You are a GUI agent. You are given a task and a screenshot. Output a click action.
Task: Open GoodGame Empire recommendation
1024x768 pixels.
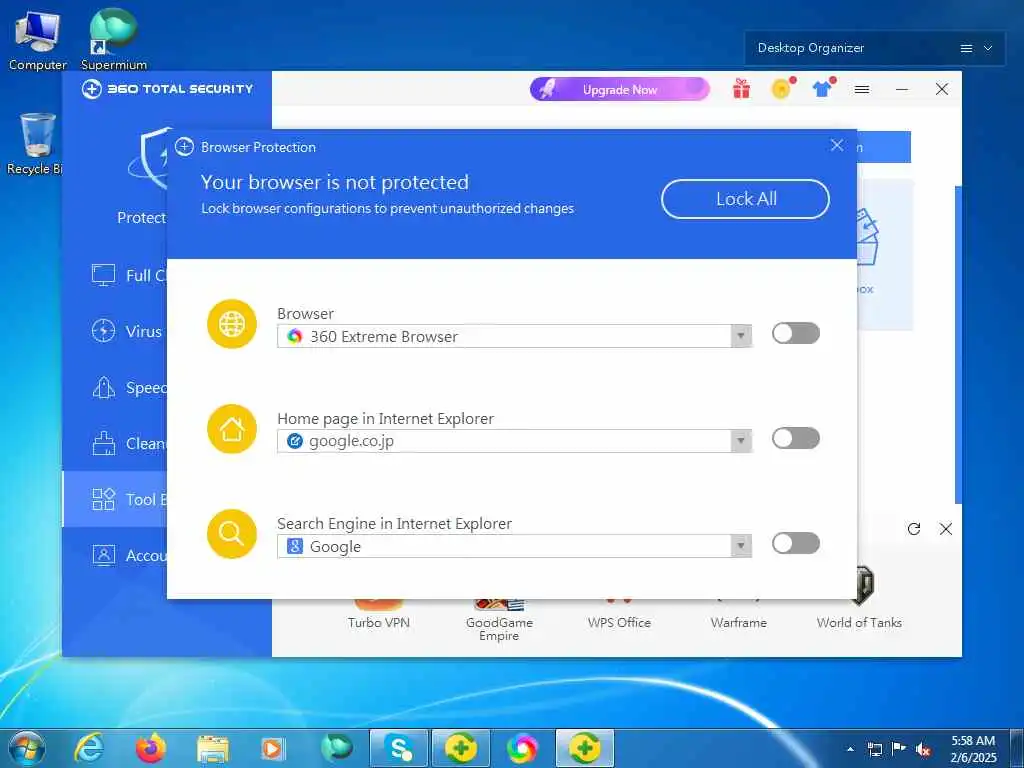499,620
